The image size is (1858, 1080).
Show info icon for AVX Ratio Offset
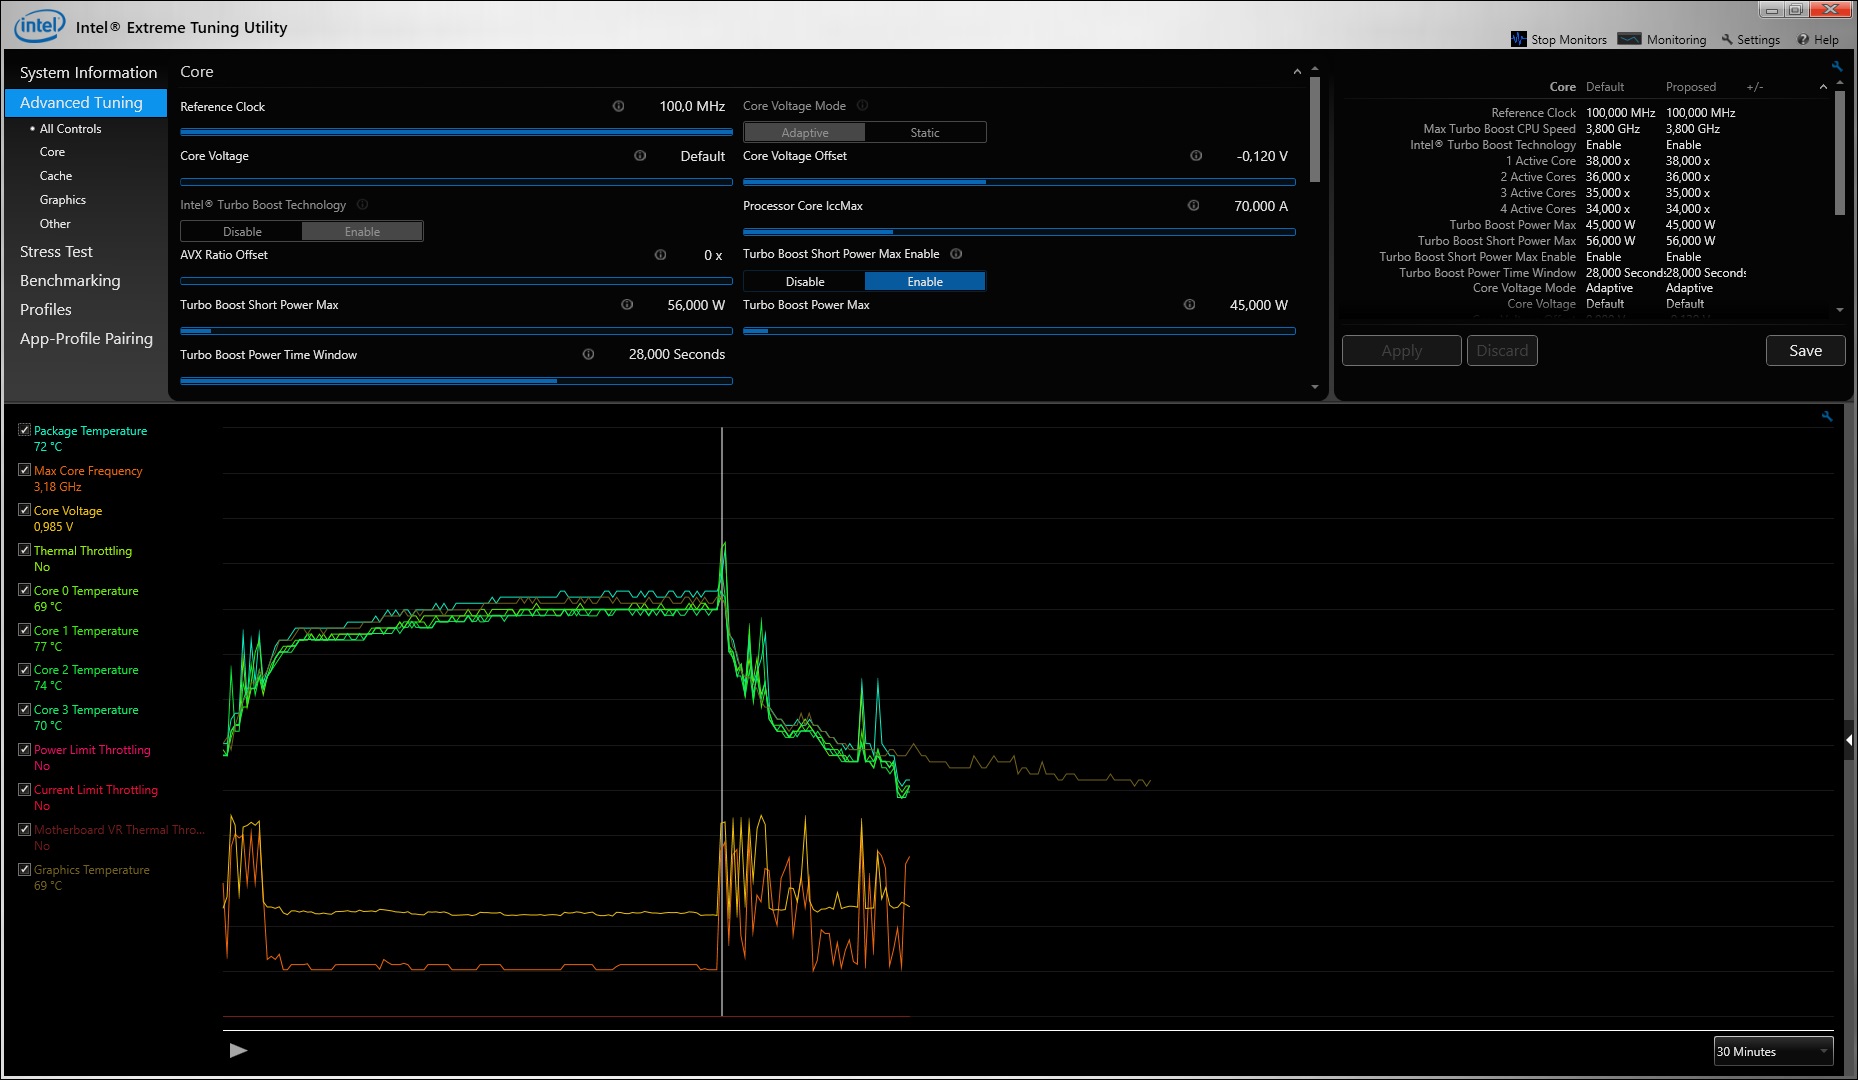point(660,255)
